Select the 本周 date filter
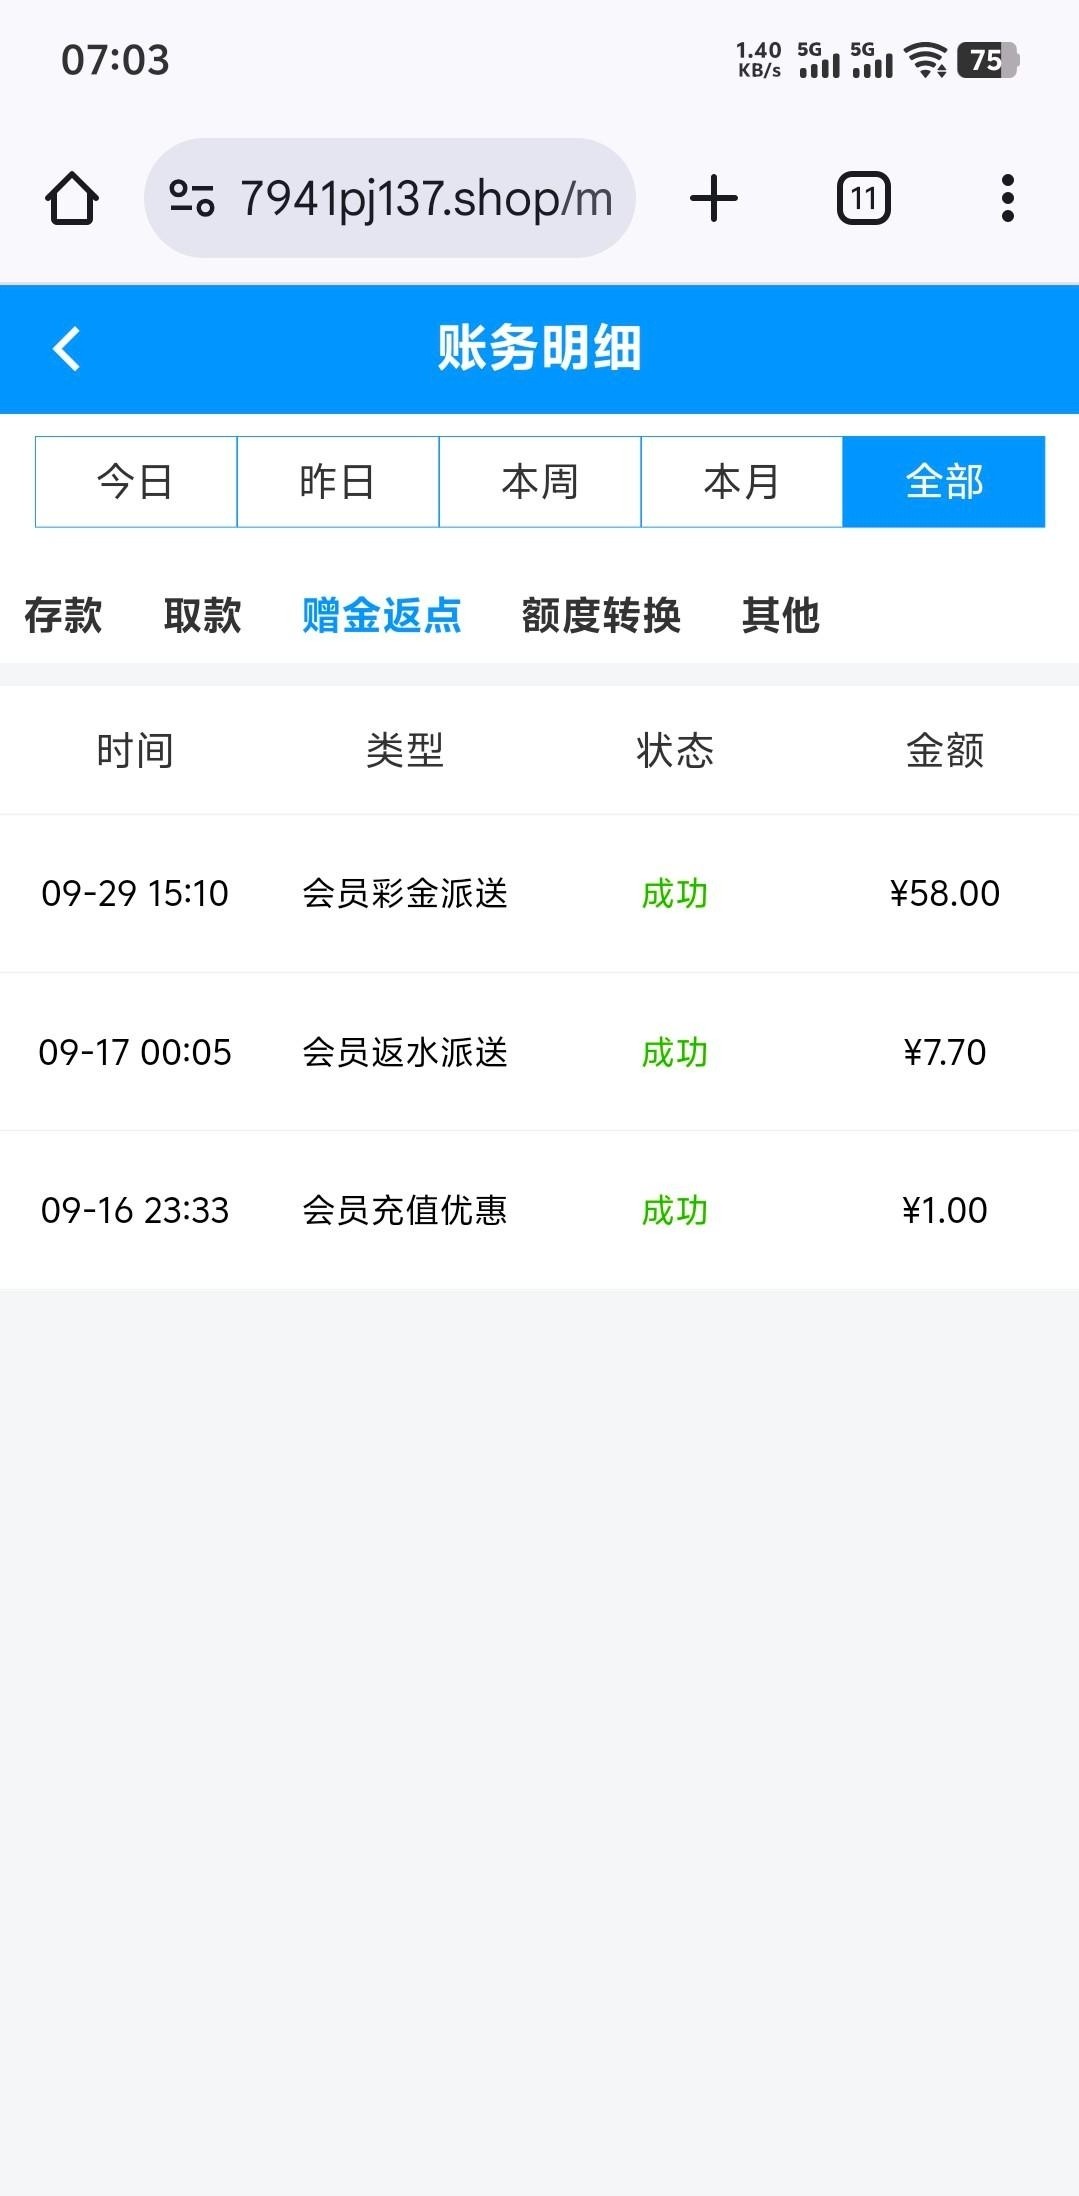Image resolution: width=1079 pixels, height=2196 pixels. tap(540, 482)
